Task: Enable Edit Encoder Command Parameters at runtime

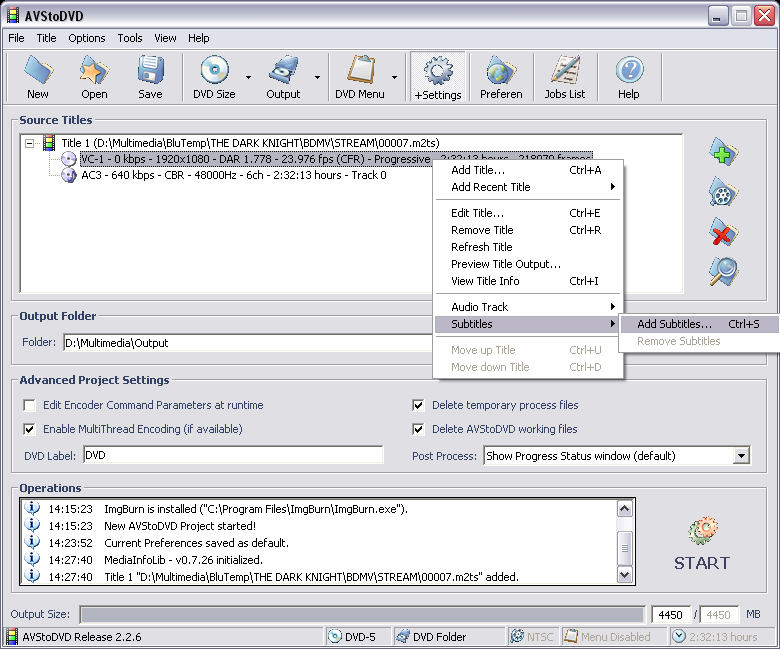Action: tap(29, 405)
